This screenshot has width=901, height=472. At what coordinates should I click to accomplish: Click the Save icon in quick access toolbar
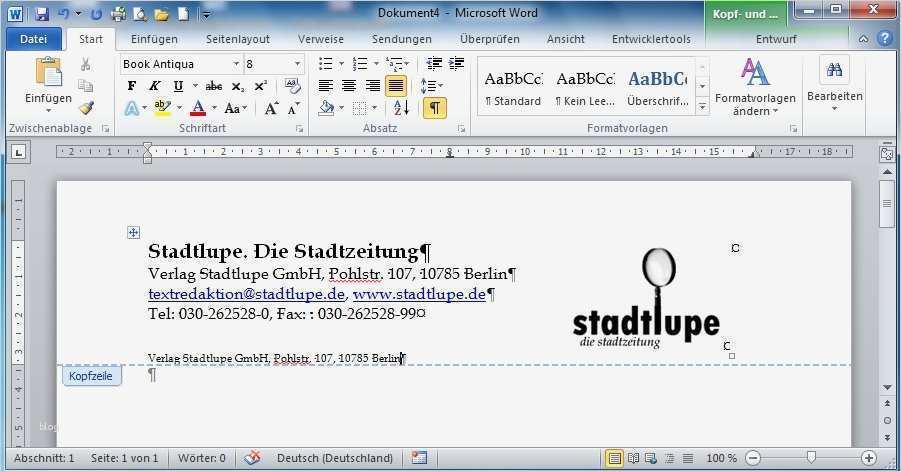click(41, 14)
